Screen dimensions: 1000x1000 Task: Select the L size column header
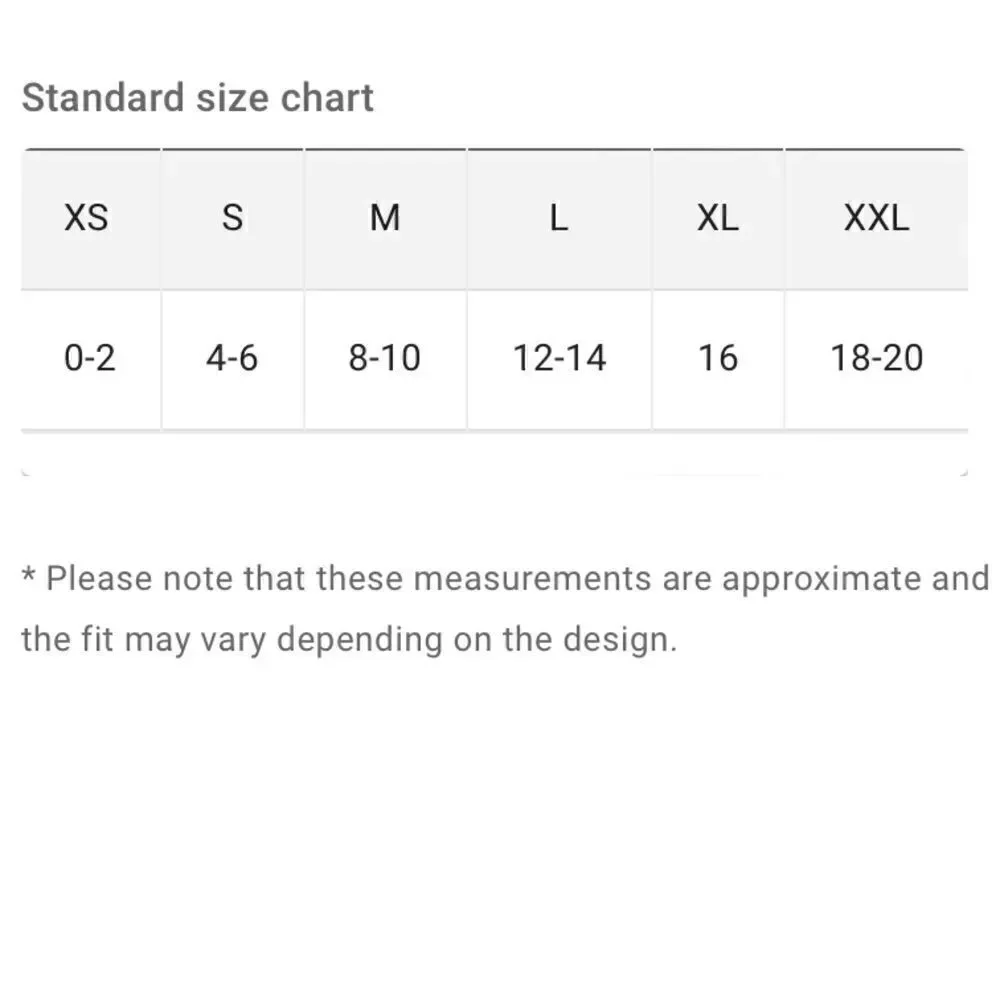tap(559, 219)
